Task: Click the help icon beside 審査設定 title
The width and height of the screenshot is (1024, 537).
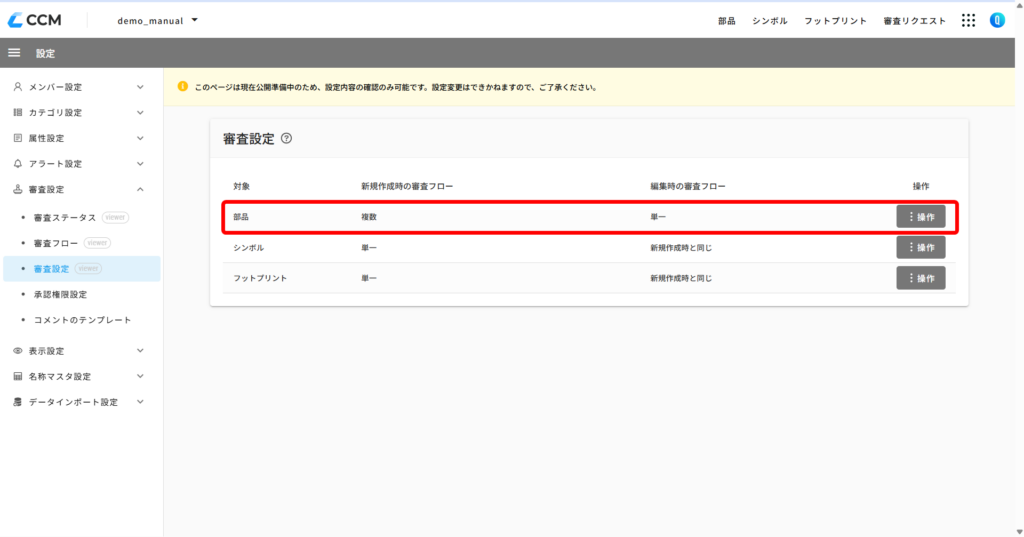Action: pyautogui.click(x=286, y=138)
